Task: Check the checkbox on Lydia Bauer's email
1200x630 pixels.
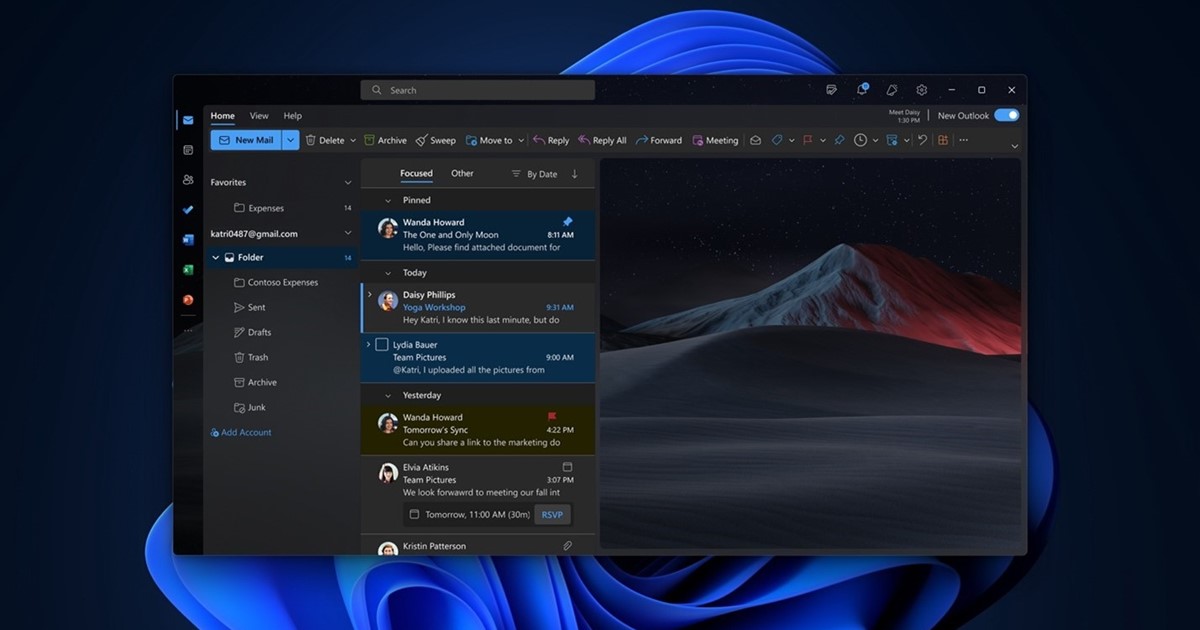Action: 382,344
